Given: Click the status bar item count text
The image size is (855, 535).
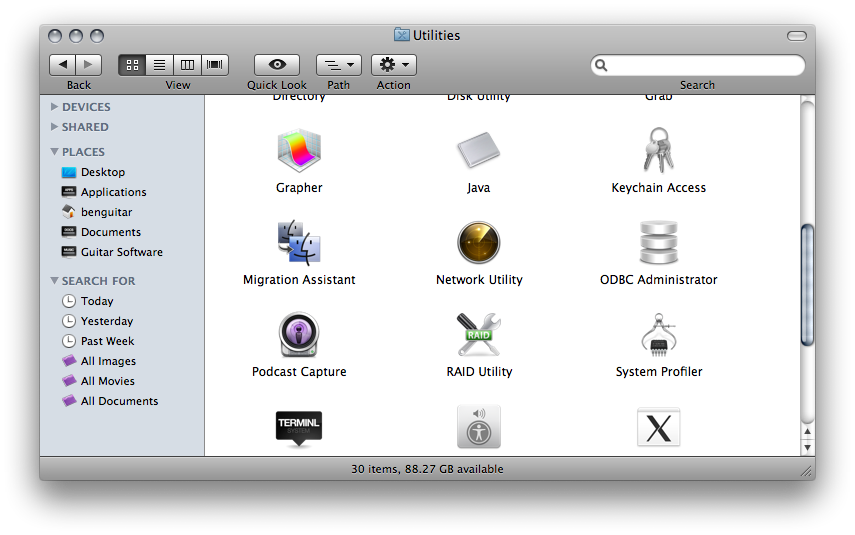Looking at the screenshot, I should click(x=427, y=469).
